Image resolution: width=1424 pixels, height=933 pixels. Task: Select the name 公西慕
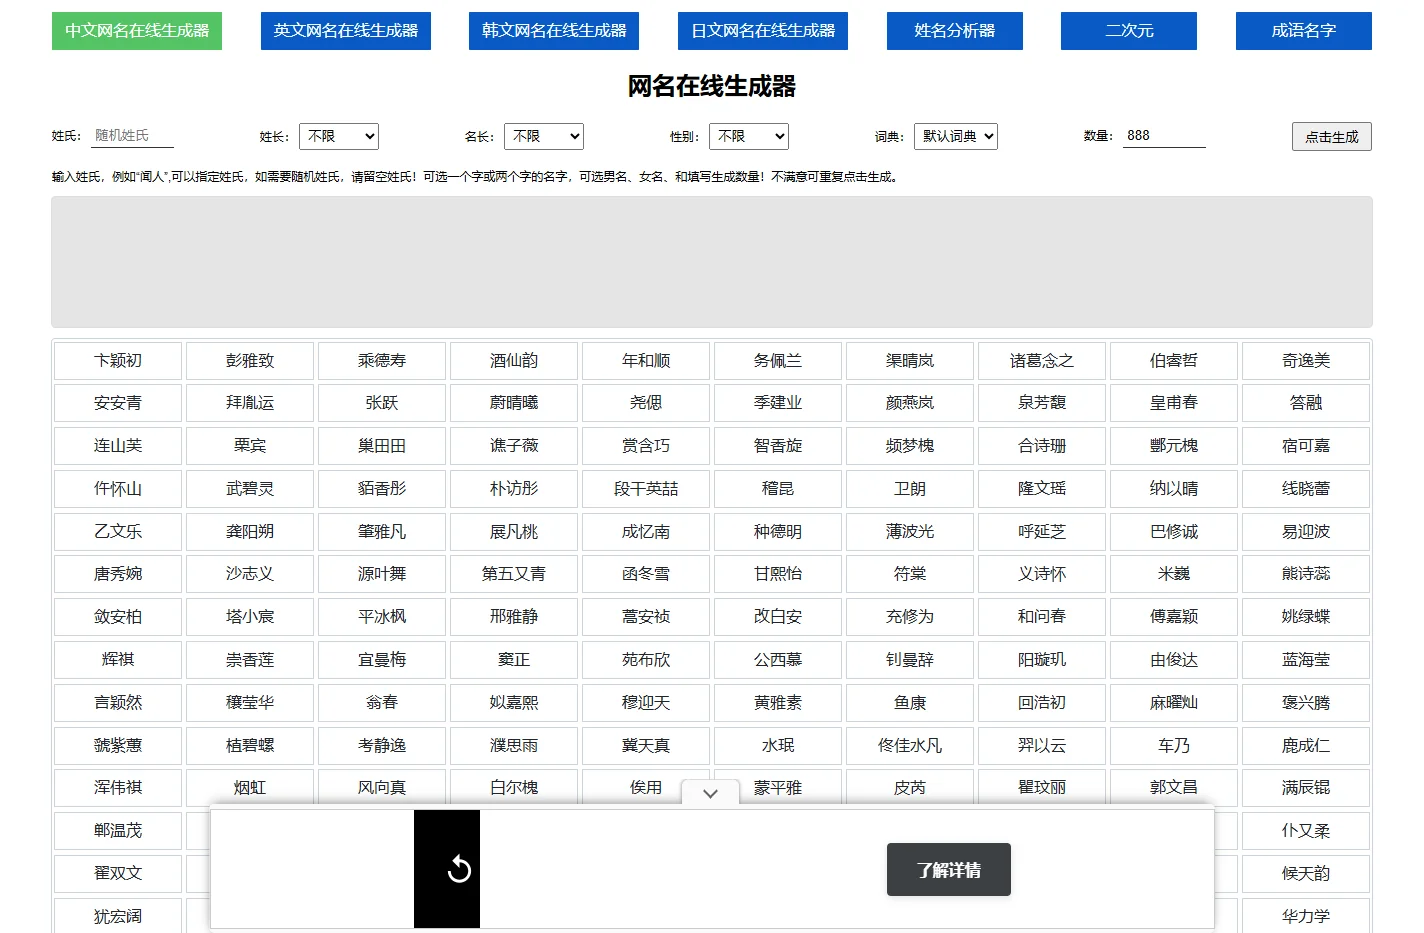778,660
